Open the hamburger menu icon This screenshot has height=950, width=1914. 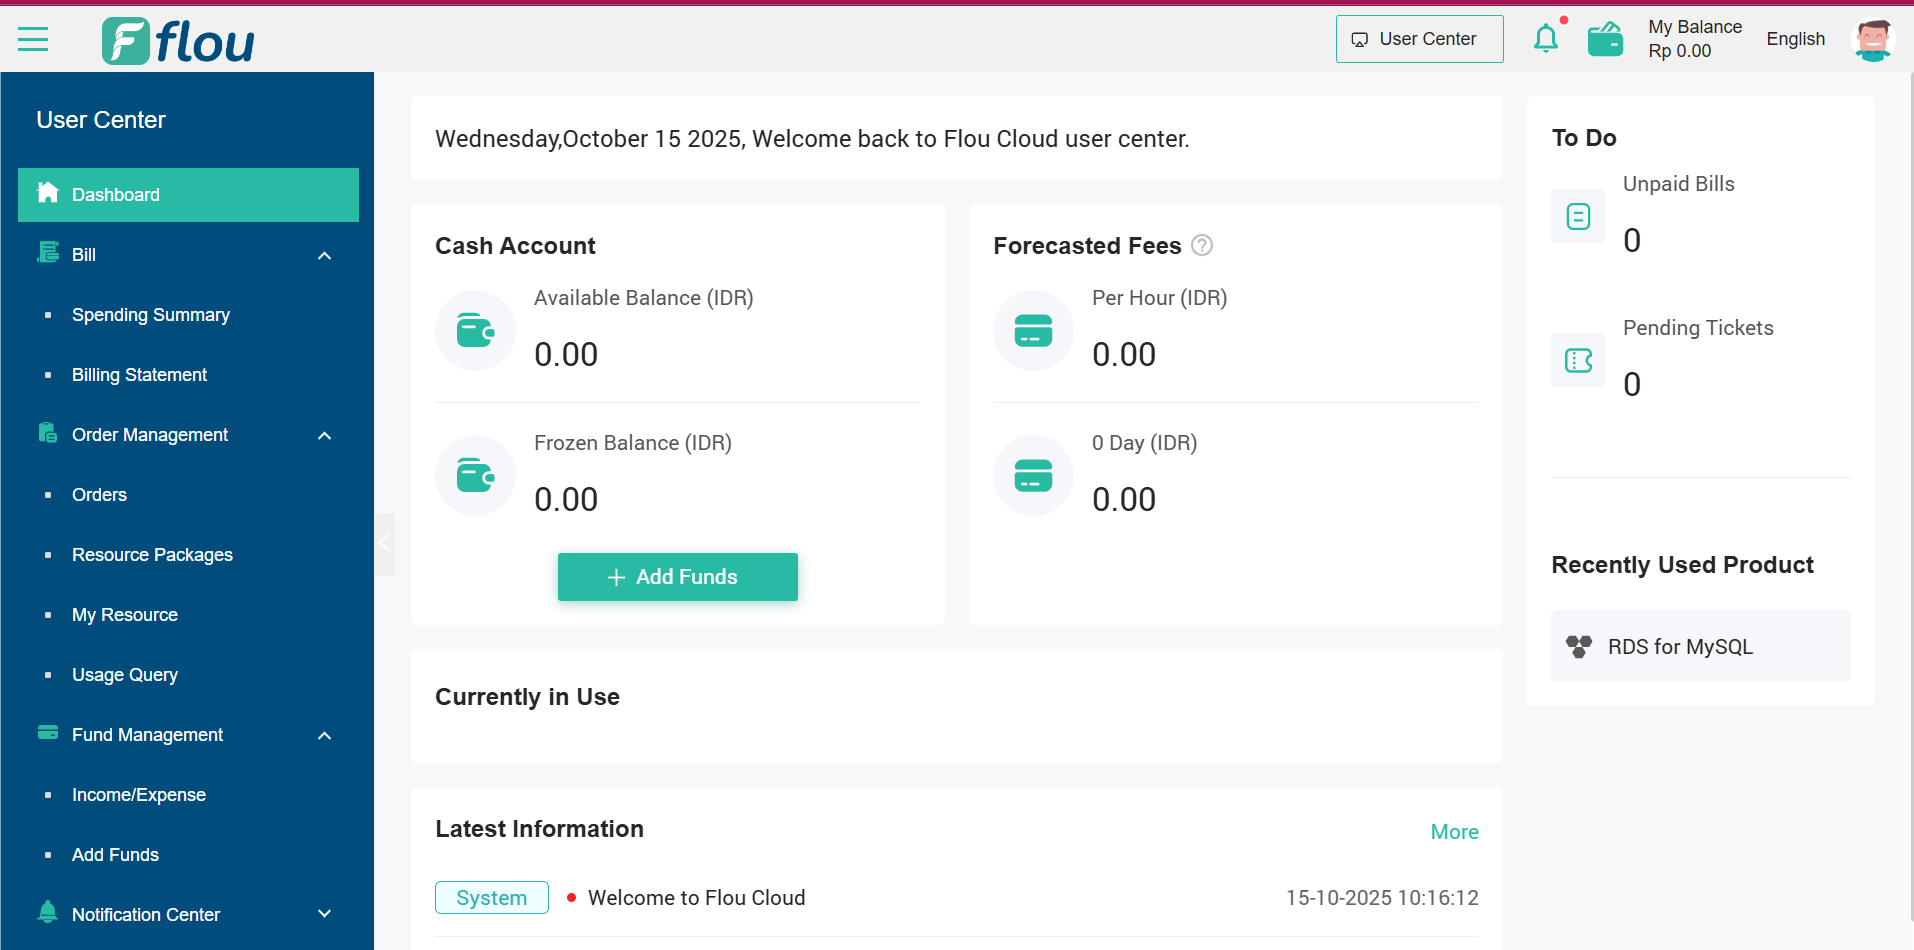tap(33, 40)
